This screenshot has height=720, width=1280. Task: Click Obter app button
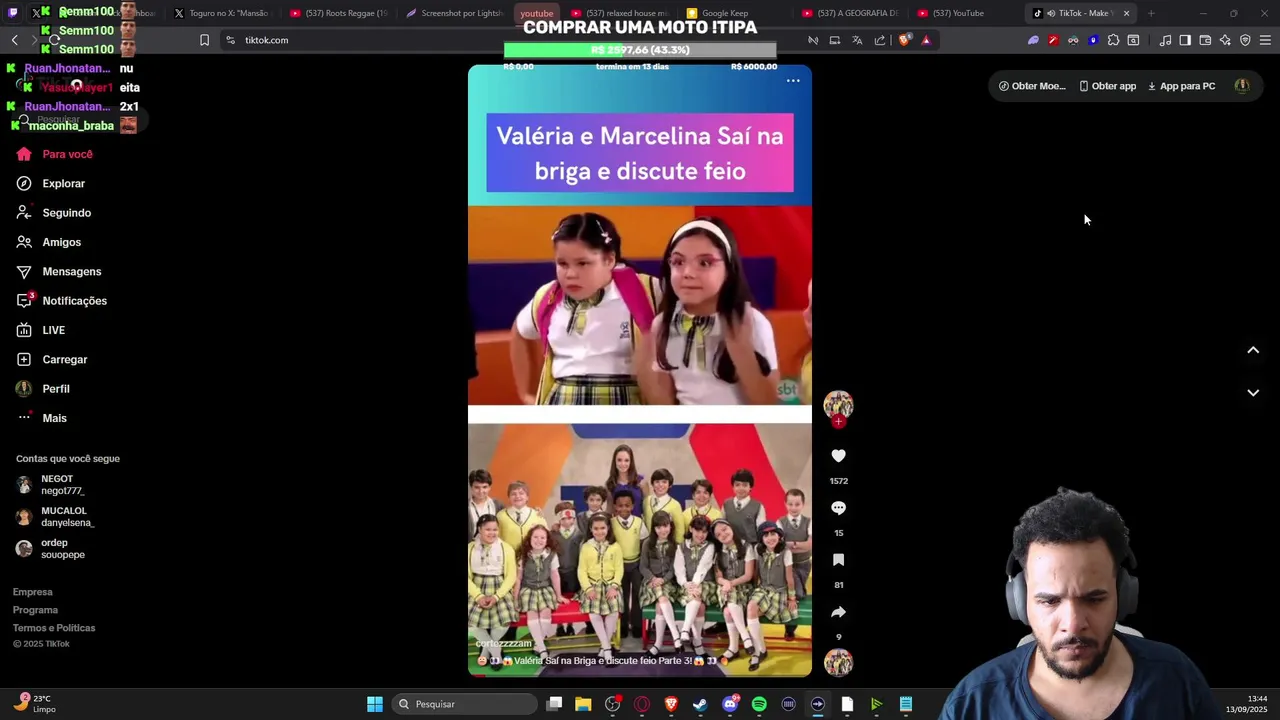point(1107,86)
